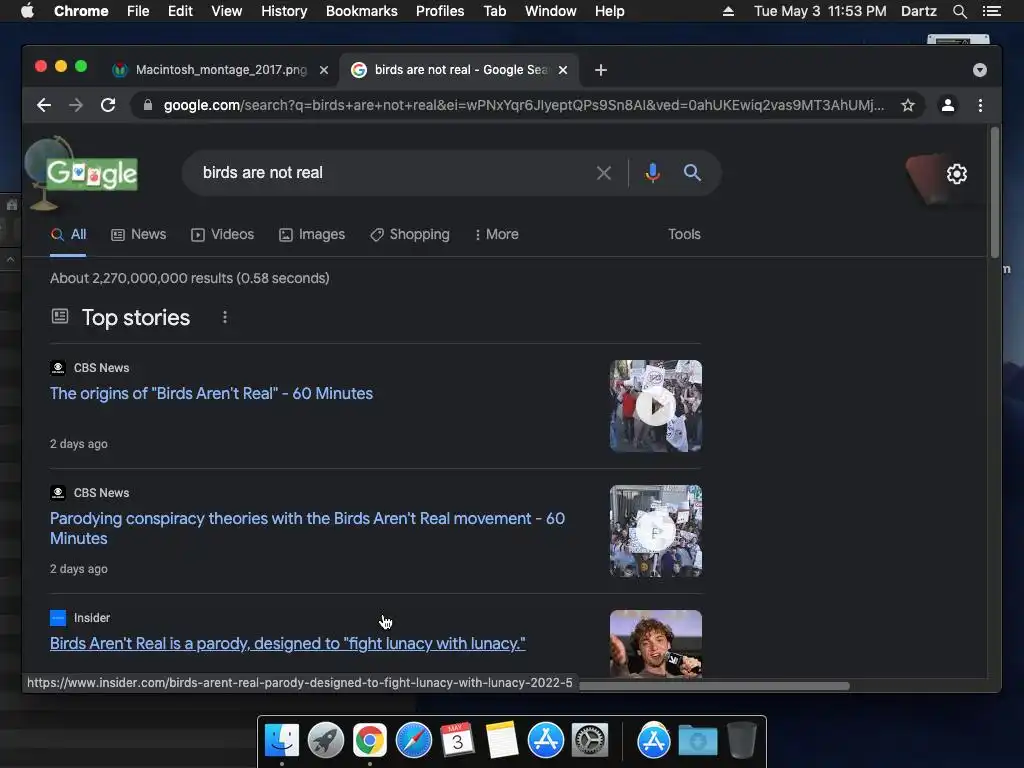
Task: Click the forward navigation arrow
Action: (x=76, y=105)
